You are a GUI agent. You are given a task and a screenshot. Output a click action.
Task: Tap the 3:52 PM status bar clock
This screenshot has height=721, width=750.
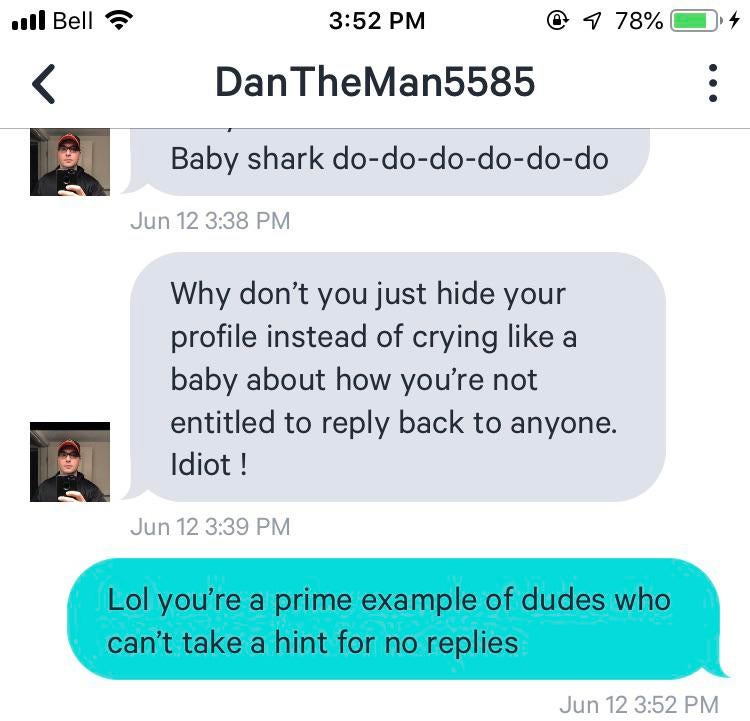377,21
